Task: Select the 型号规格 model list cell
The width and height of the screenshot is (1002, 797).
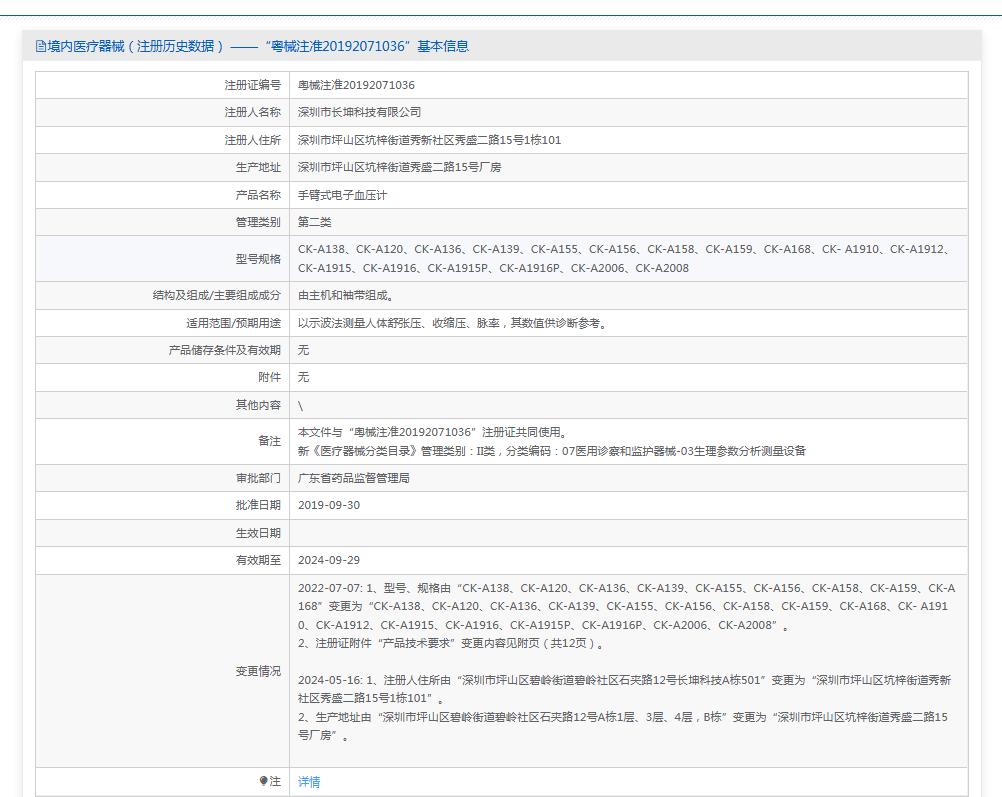Action: point(620,258)
